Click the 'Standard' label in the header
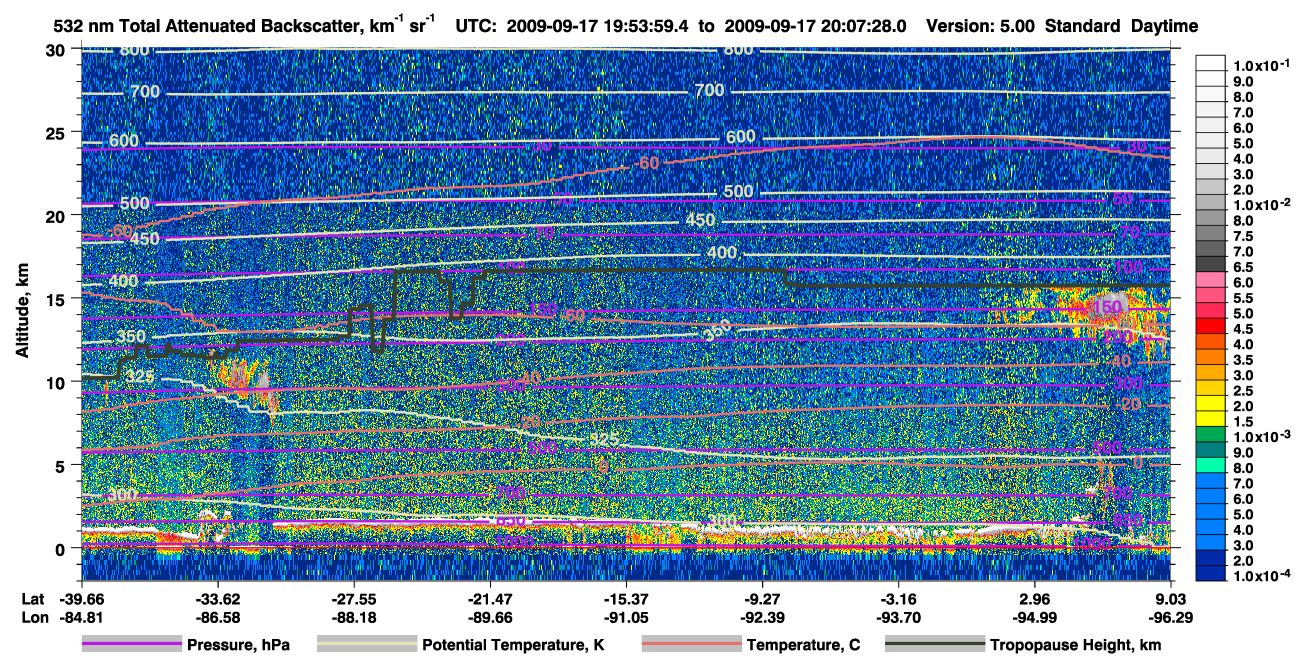Image resolution: width=1300 pixels, height=667 pixels. (1084, 26)
